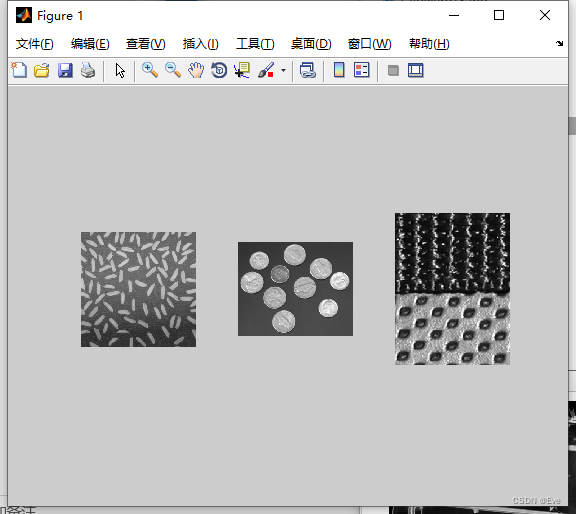Open the 桌面(D) menu
The width and height of the screenshot is (576, 514).
pos(311,44)
